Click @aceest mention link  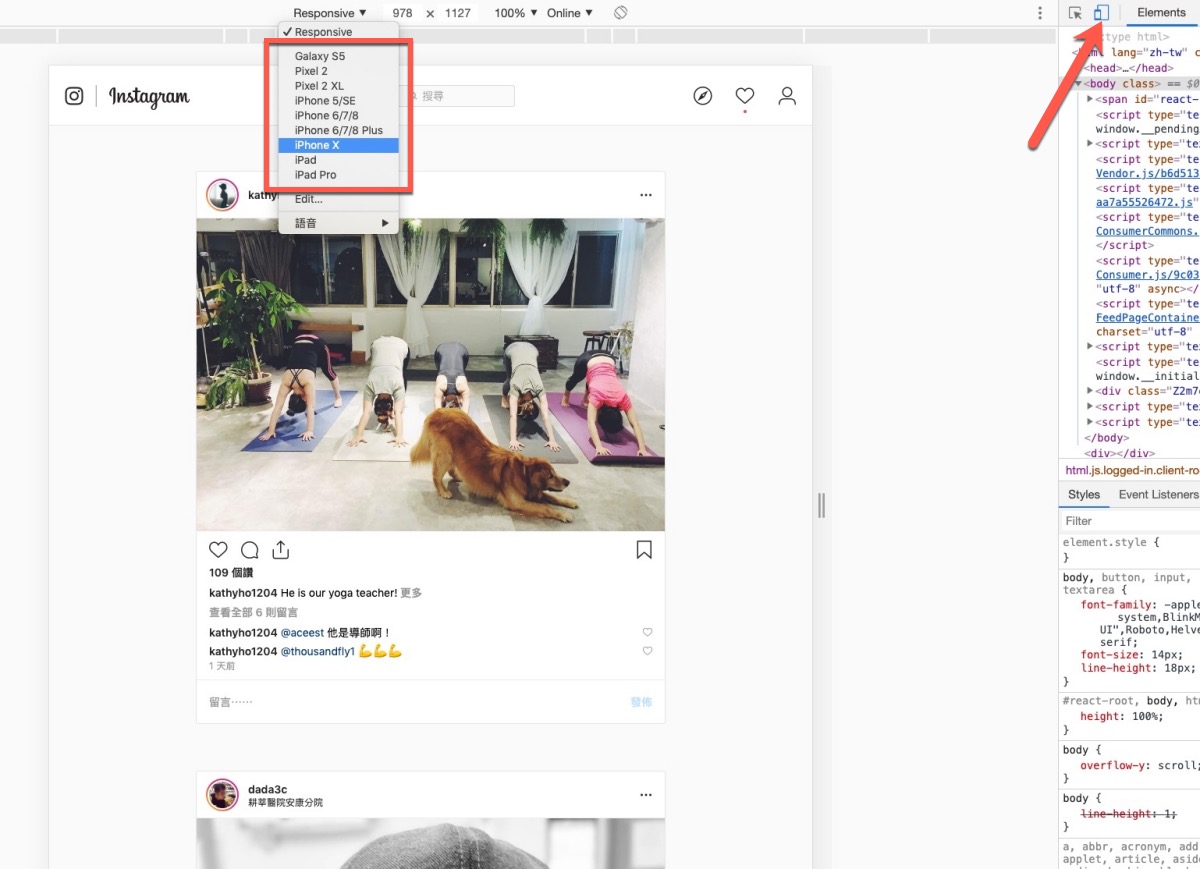pos(302,632)
